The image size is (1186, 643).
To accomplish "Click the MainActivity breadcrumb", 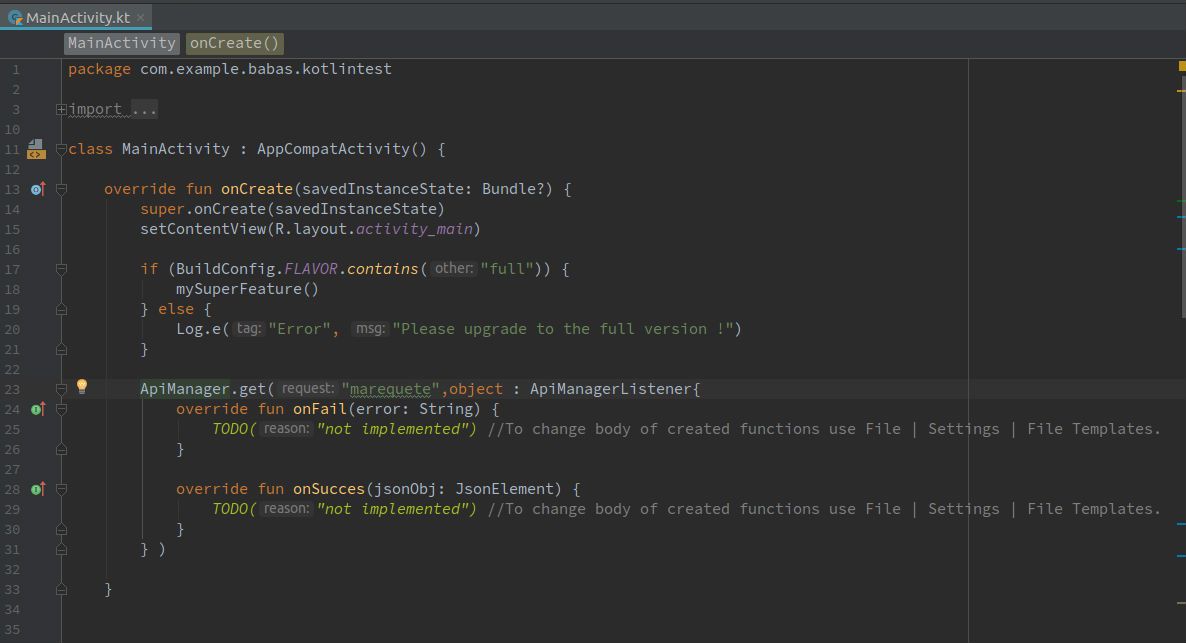I will [x=121, y=43].
